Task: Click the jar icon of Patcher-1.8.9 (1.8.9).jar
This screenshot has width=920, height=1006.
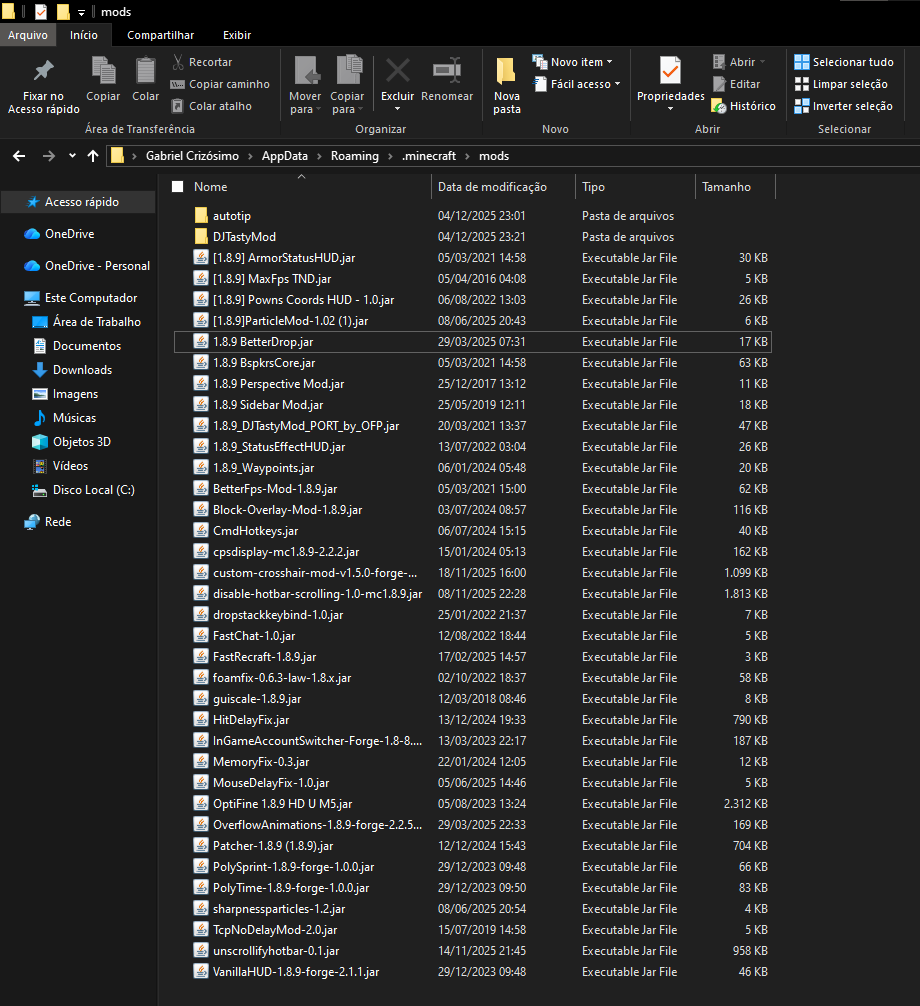Action: pyautogui.click(x=201, y=846)
